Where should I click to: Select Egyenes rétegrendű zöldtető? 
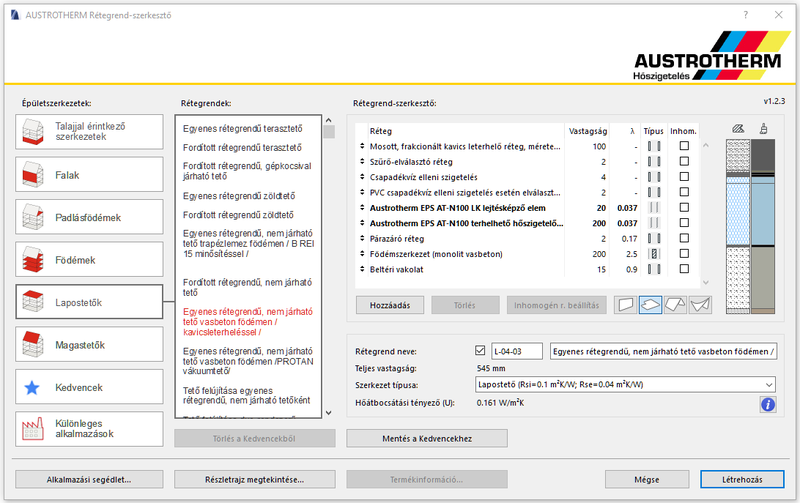[239, 196]
